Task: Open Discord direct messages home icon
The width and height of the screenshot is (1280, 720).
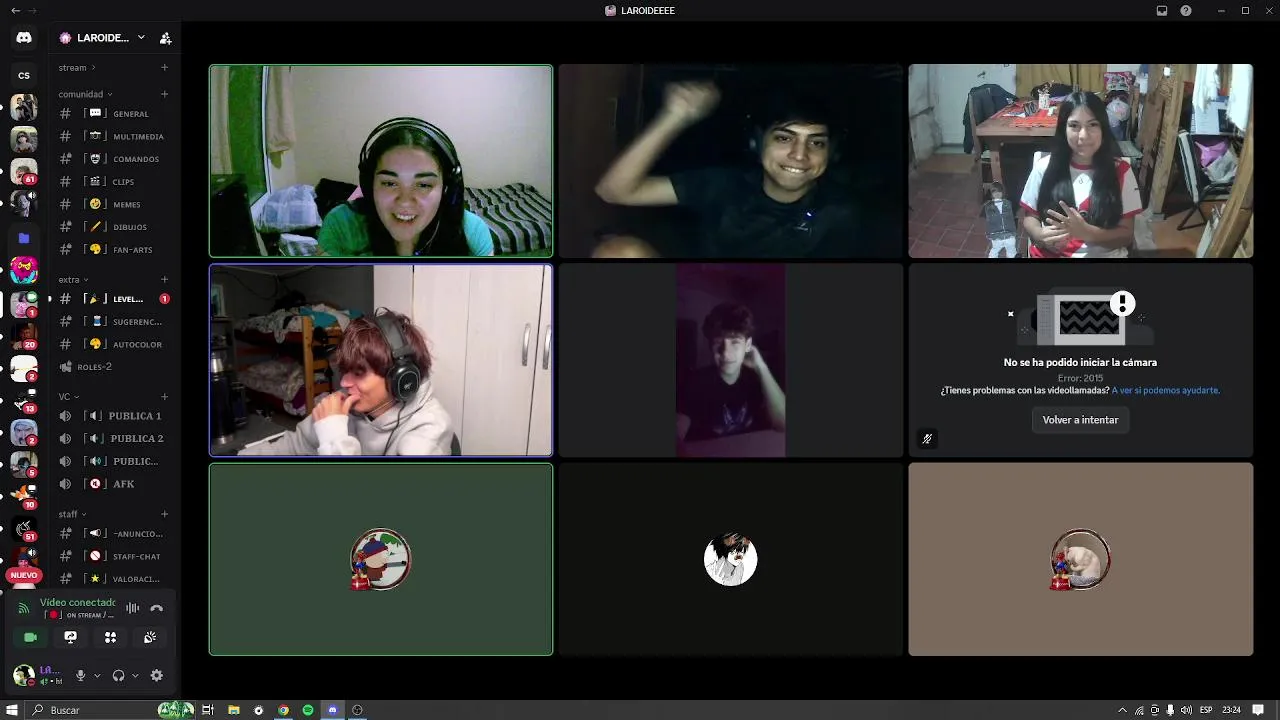Action: click(24, 38)
